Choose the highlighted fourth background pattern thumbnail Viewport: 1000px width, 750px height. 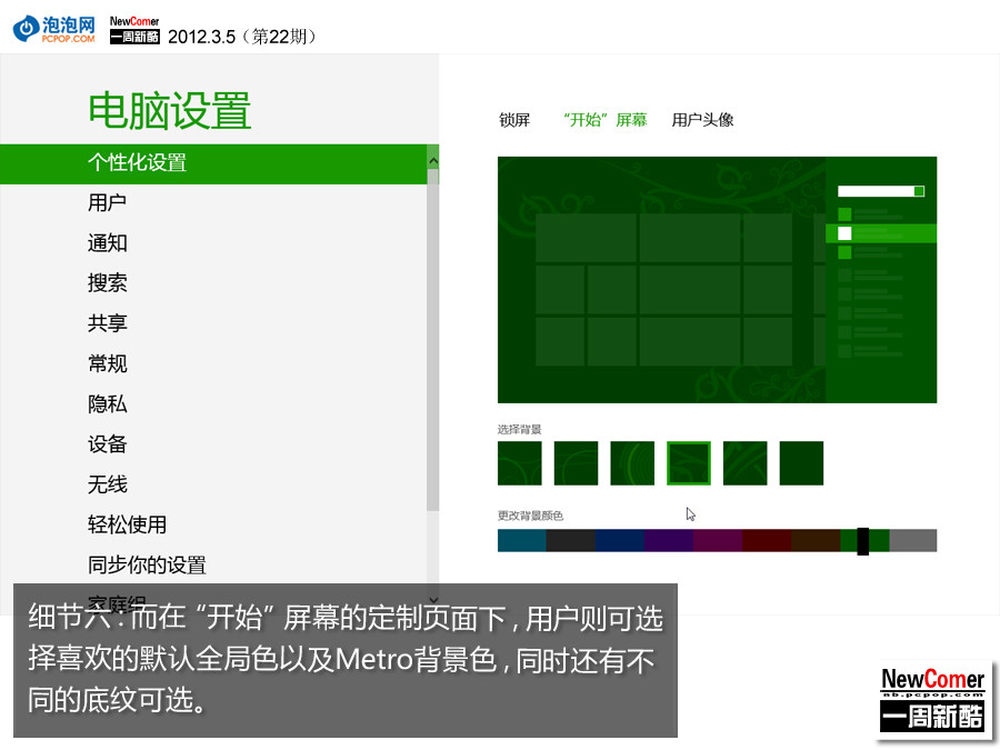[688, 463]
